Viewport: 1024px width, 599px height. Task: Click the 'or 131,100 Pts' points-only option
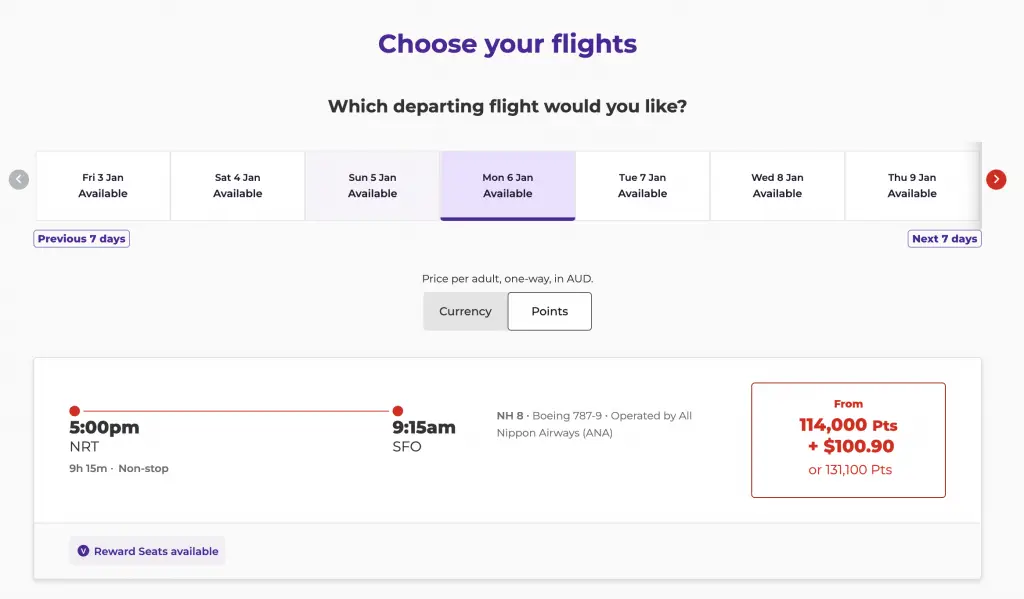click(850, 470)
